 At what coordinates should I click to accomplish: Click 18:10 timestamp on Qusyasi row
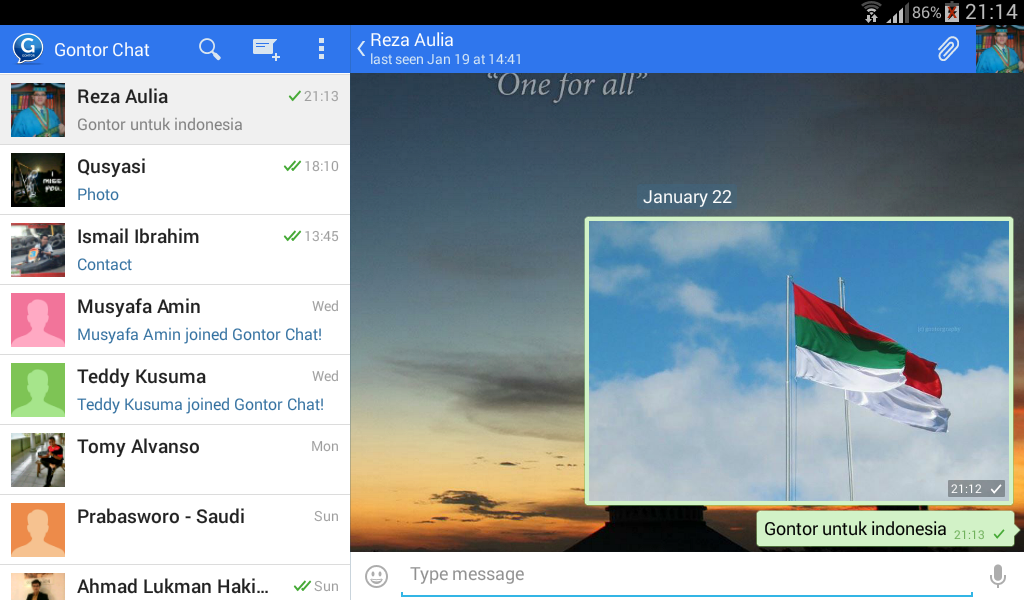tap(321, 166)
